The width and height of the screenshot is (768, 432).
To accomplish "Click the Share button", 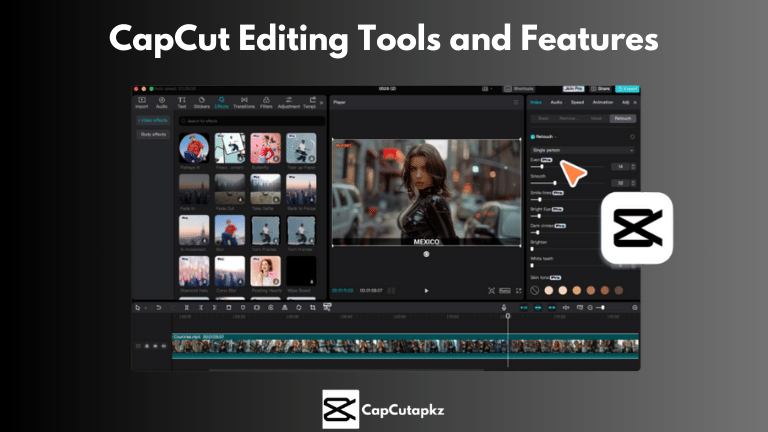I will coord(600,89).
